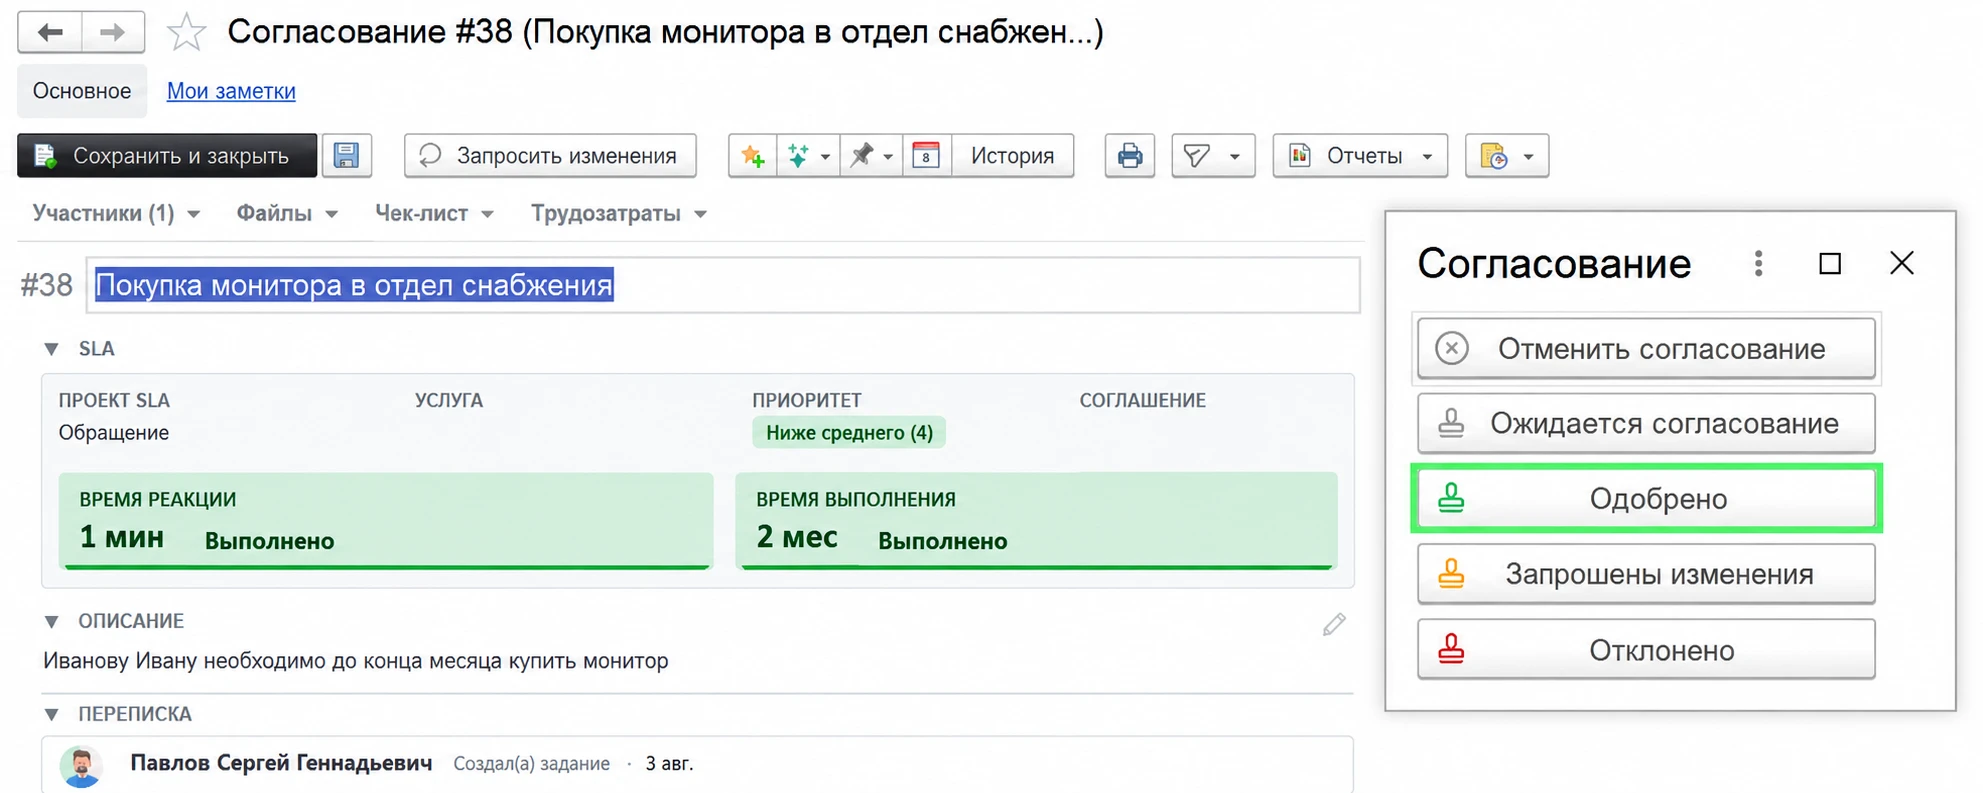Image resolution: width=1983 pixels, height=793 pixels.
Task: Click the floppy disk save icon
Action: [x=347, y=156]
